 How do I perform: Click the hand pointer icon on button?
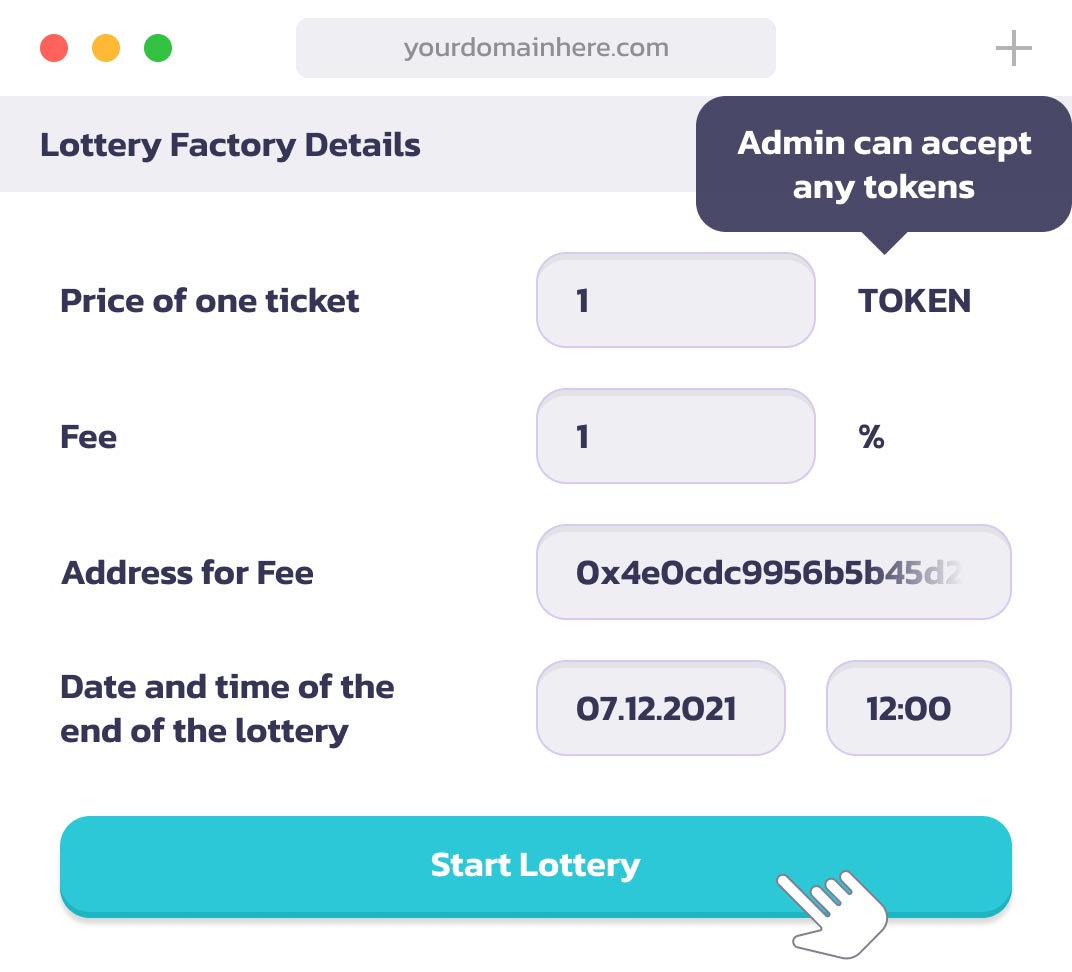pyautogui.click(x=835, y=908)
